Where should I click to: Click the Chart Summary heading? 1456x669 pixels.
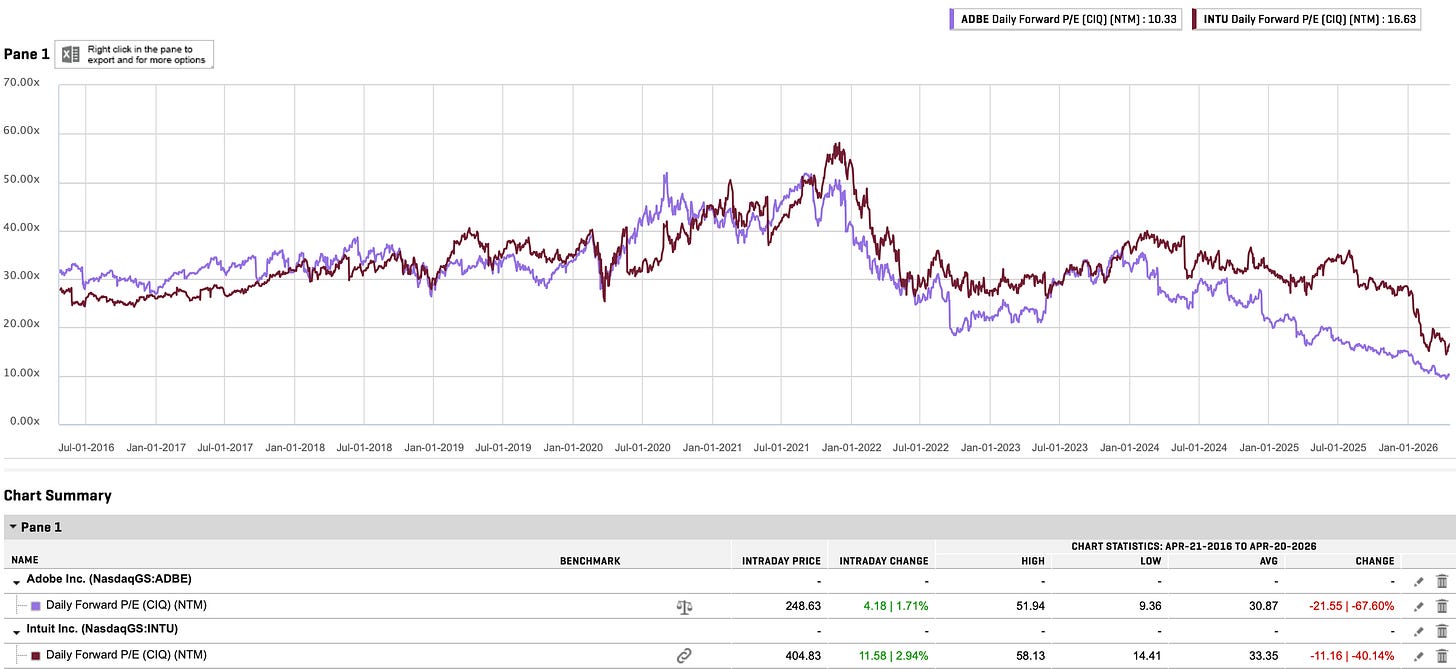pos(58,496)
